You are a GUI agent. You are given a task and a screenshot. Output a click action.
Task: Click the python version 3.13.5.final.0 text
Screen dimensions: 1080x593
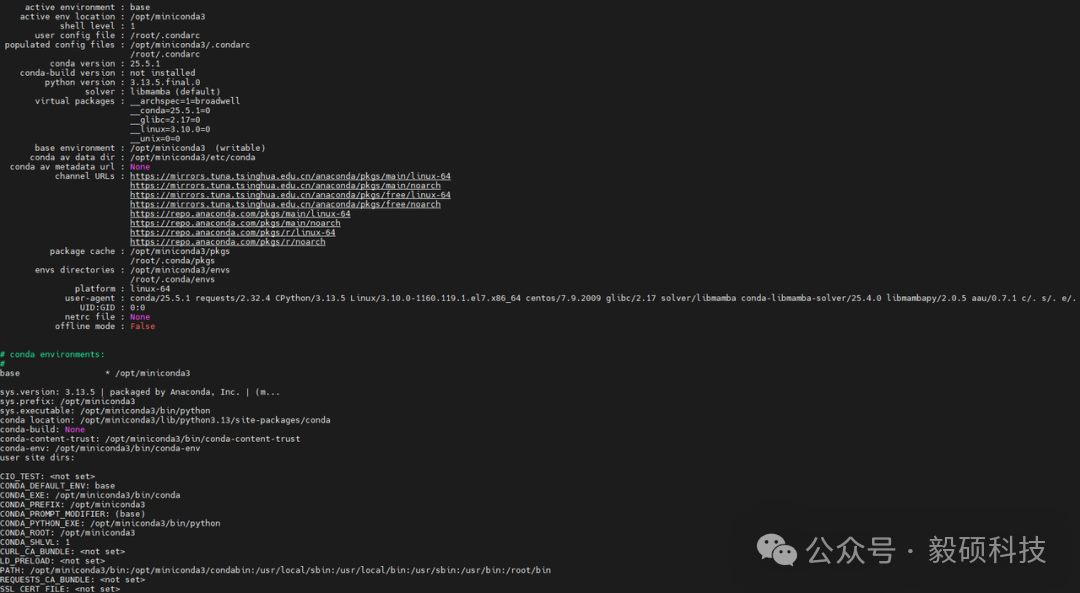coord(165,82)
